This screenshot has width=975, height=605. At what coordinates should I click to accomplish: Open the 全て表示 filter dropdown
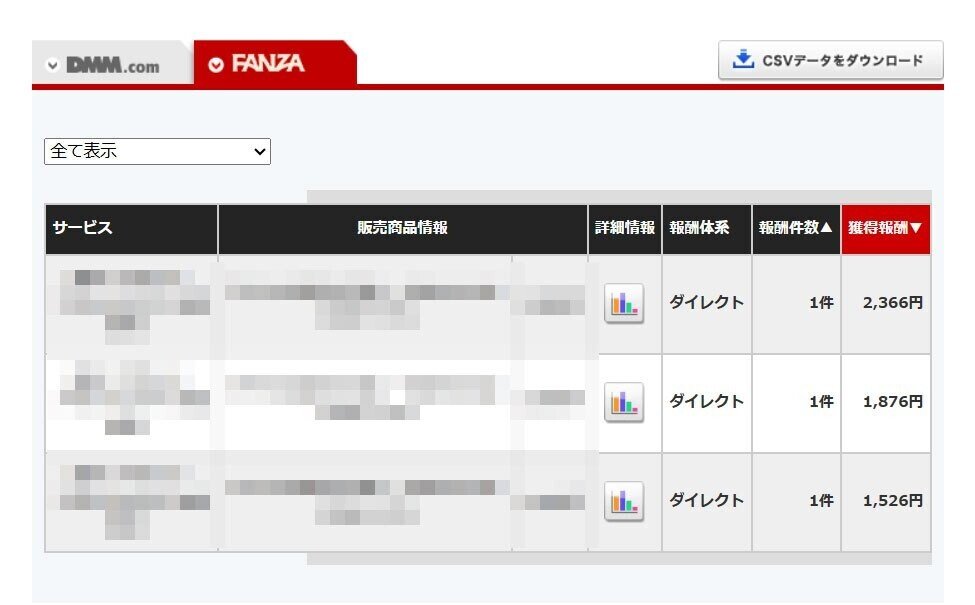tap(157, 151)
